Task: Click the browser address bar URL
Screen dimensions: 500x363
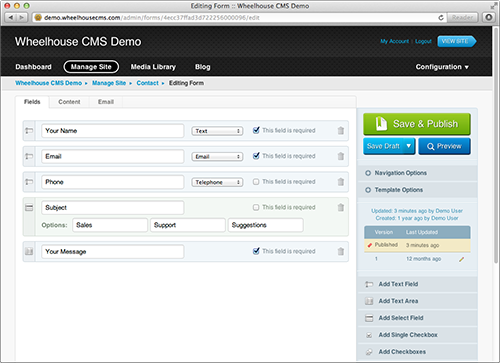Action: pyautogui.click(x=152, y=18)
